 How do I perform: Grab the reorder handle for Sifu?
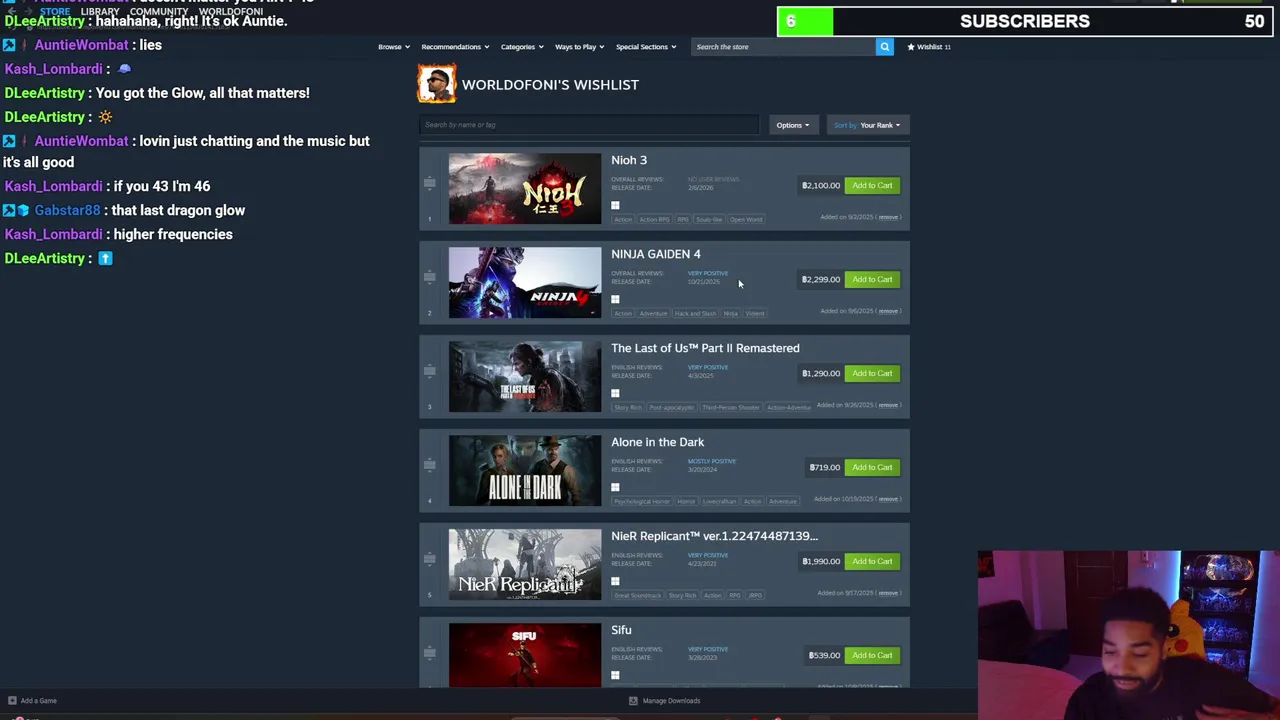(429, 653)
